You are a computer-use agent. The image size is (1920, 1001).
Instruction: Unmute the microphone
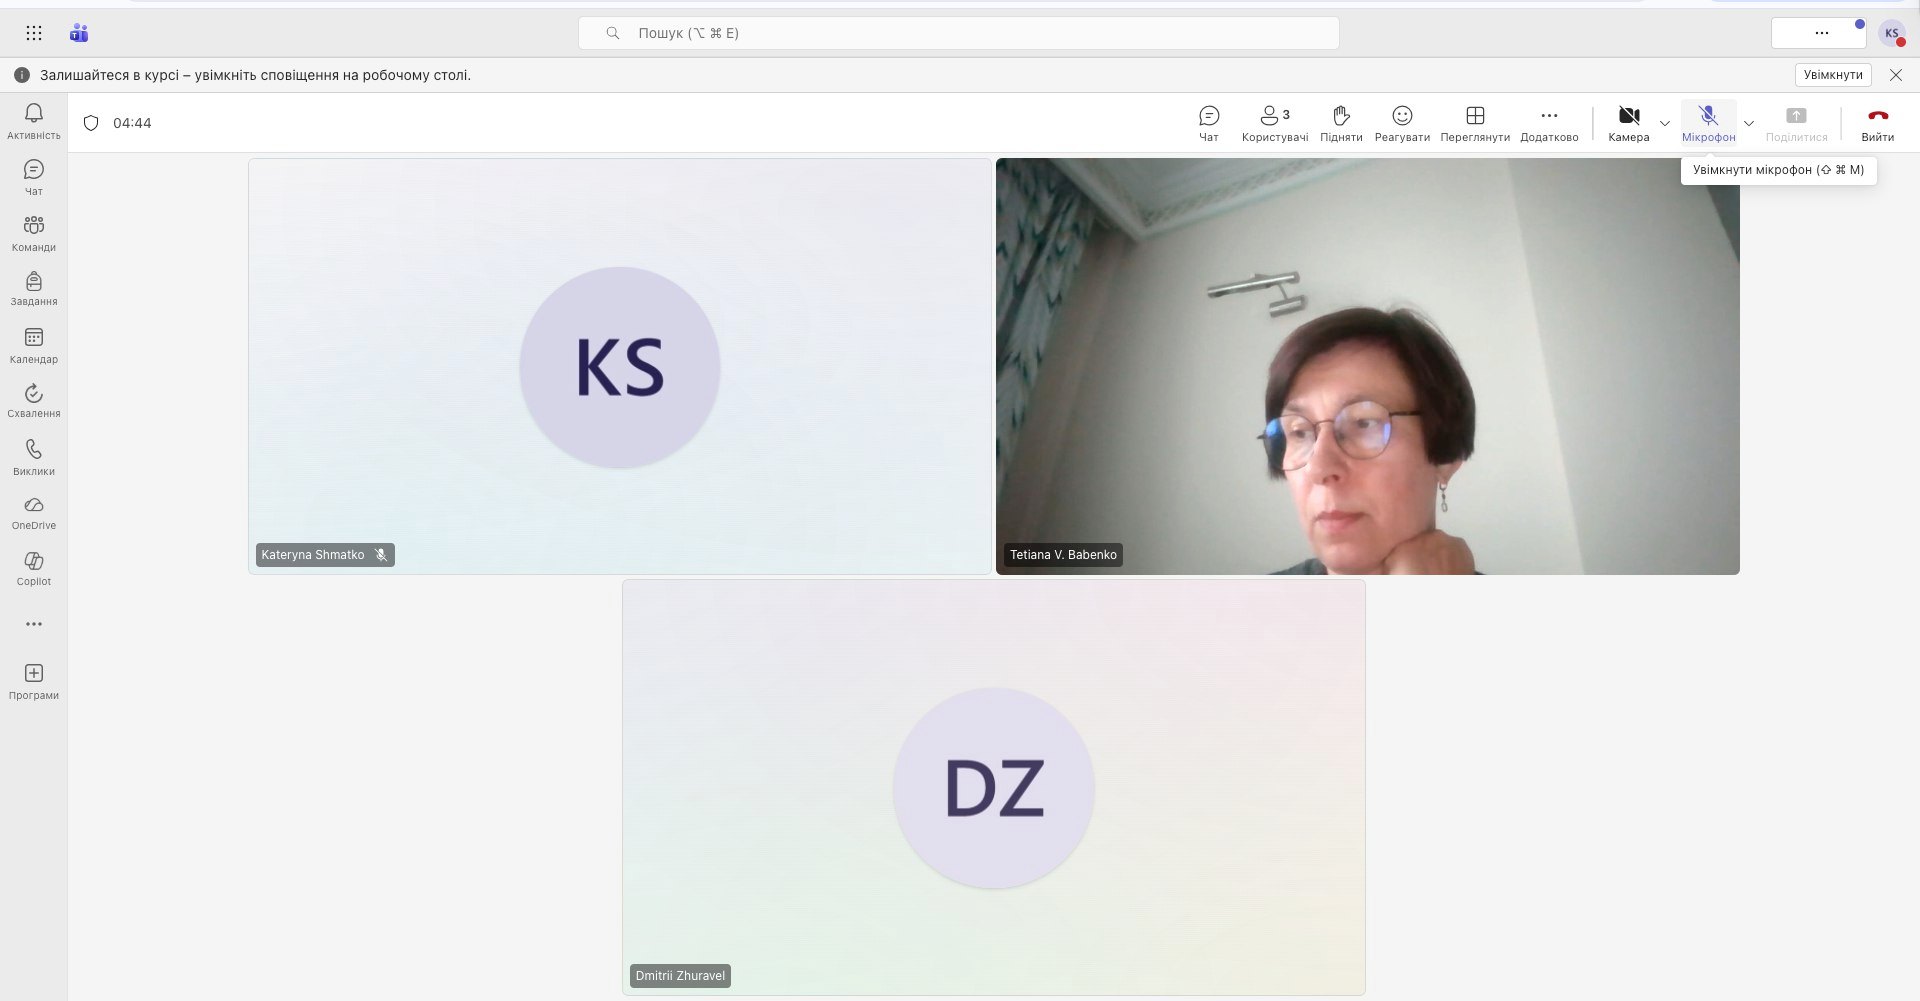click(1708, 123)
